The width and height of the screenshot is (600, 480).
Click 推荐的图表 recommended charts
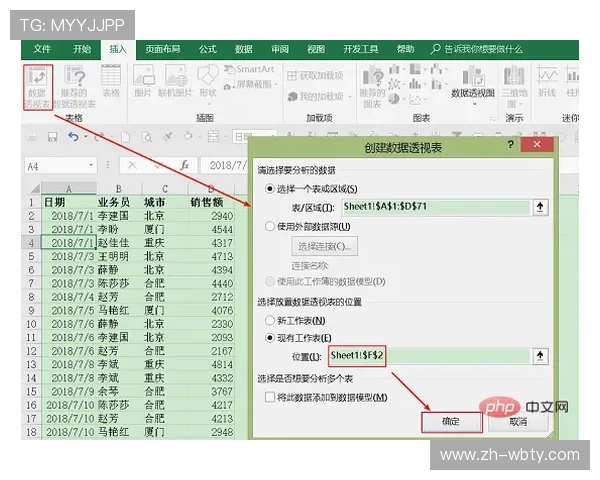pos(372,87)
